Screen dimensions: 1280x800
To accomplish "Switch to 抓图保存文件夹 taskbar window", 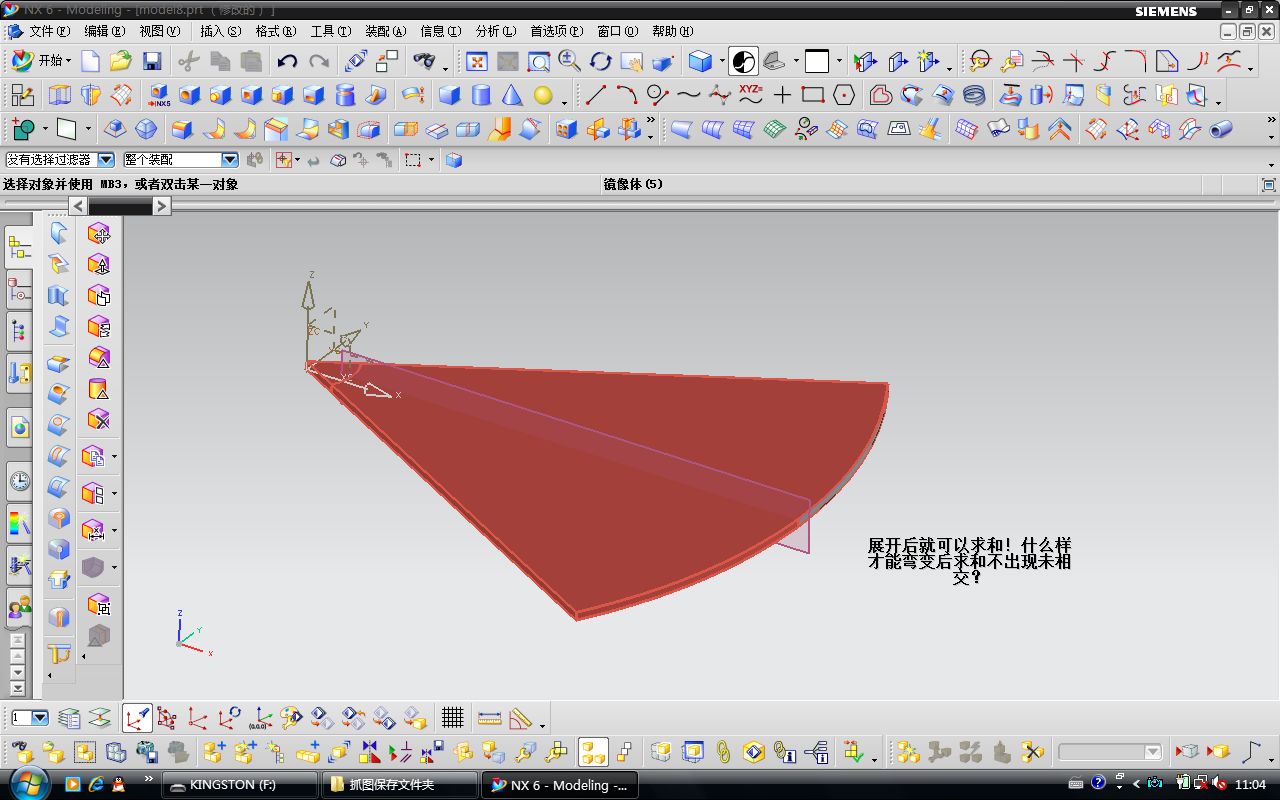I will (400, 785).
